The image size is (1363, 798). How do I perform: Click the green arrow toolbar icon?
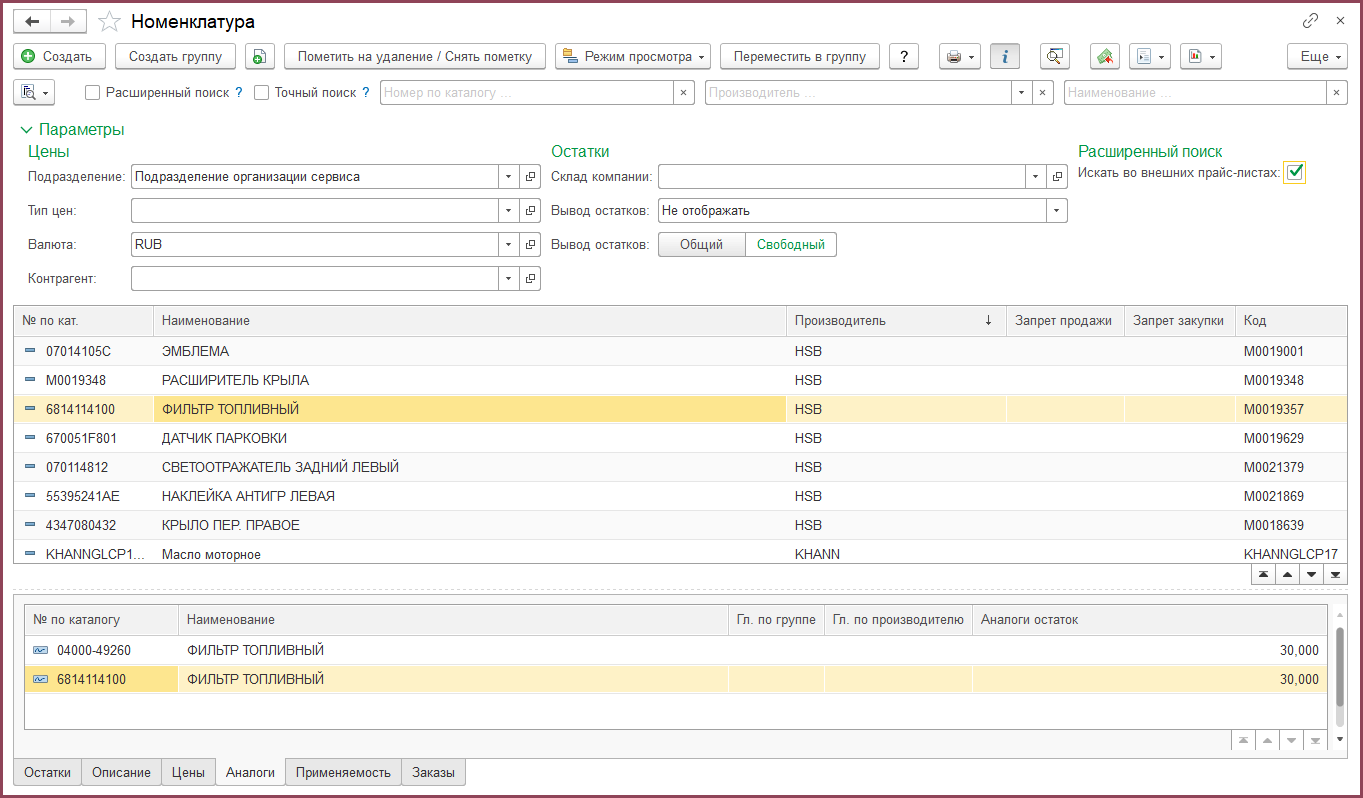(1105, 57)
